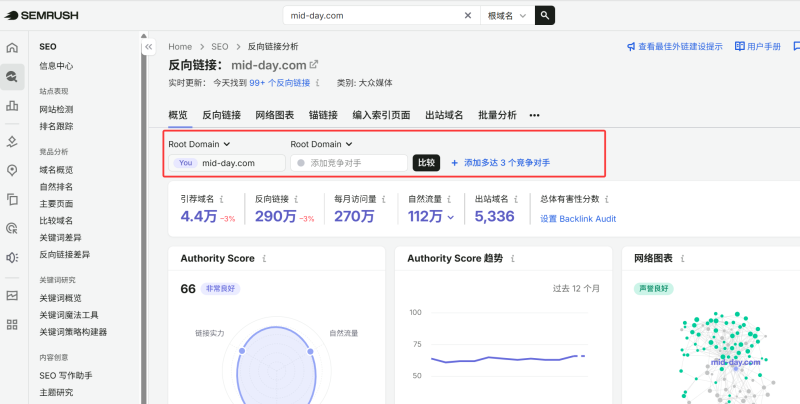Screen dimensions: 800x404
Task: Click SEO in breadcrumb
Action: pos(219,46)
